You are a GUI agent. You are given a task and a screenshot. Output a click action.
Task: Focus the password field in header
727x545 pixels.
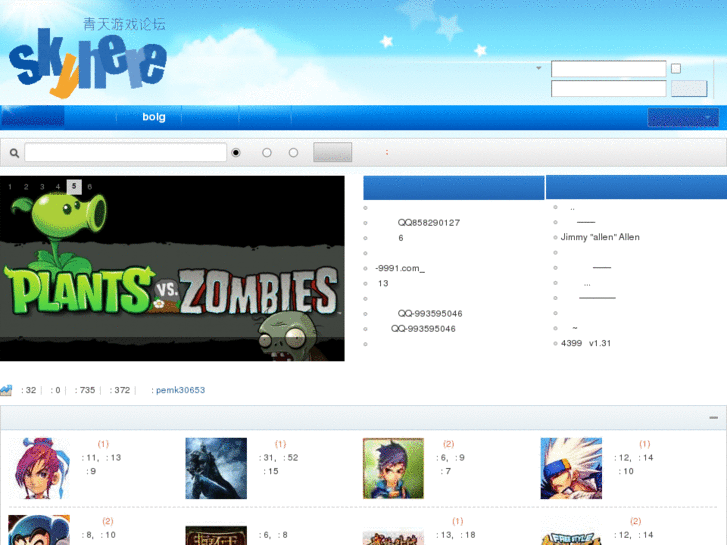[x=608, y=88]
